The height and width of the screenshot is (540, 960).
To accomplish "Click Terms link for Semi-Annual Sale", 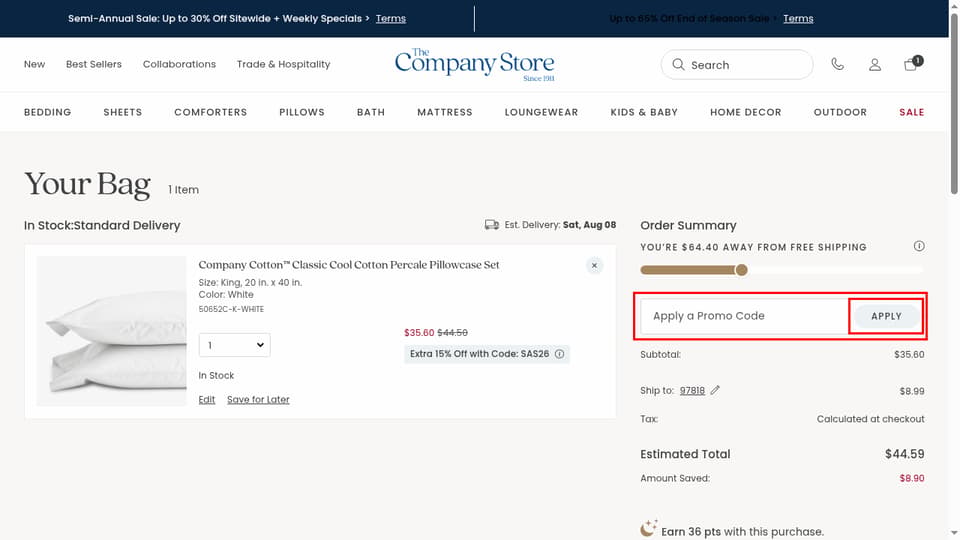I will click(x=391, y=18).
